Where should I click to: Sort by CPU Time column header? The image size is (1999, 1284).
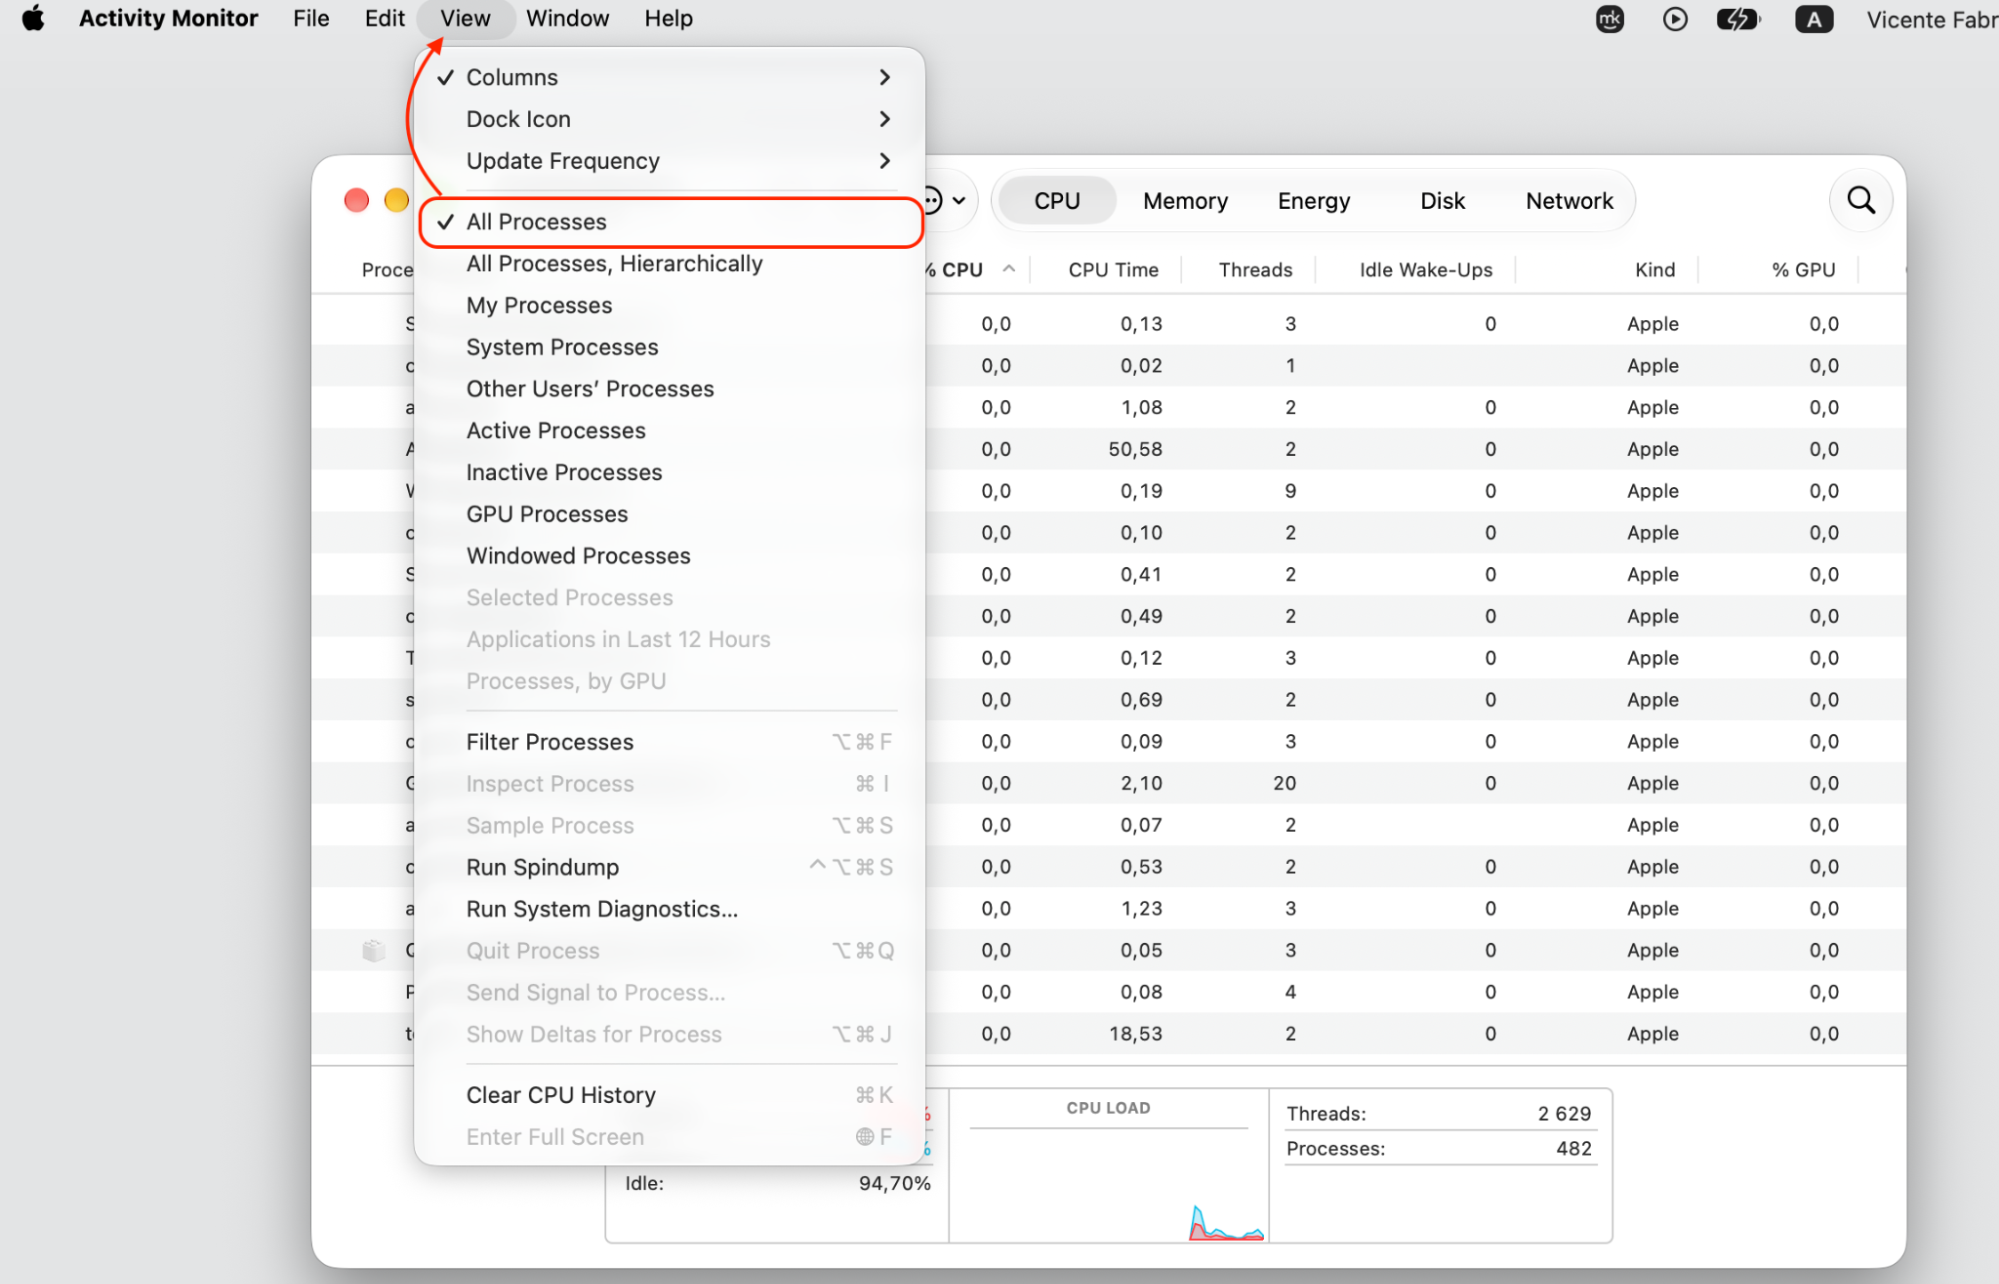pos(1113,270)
